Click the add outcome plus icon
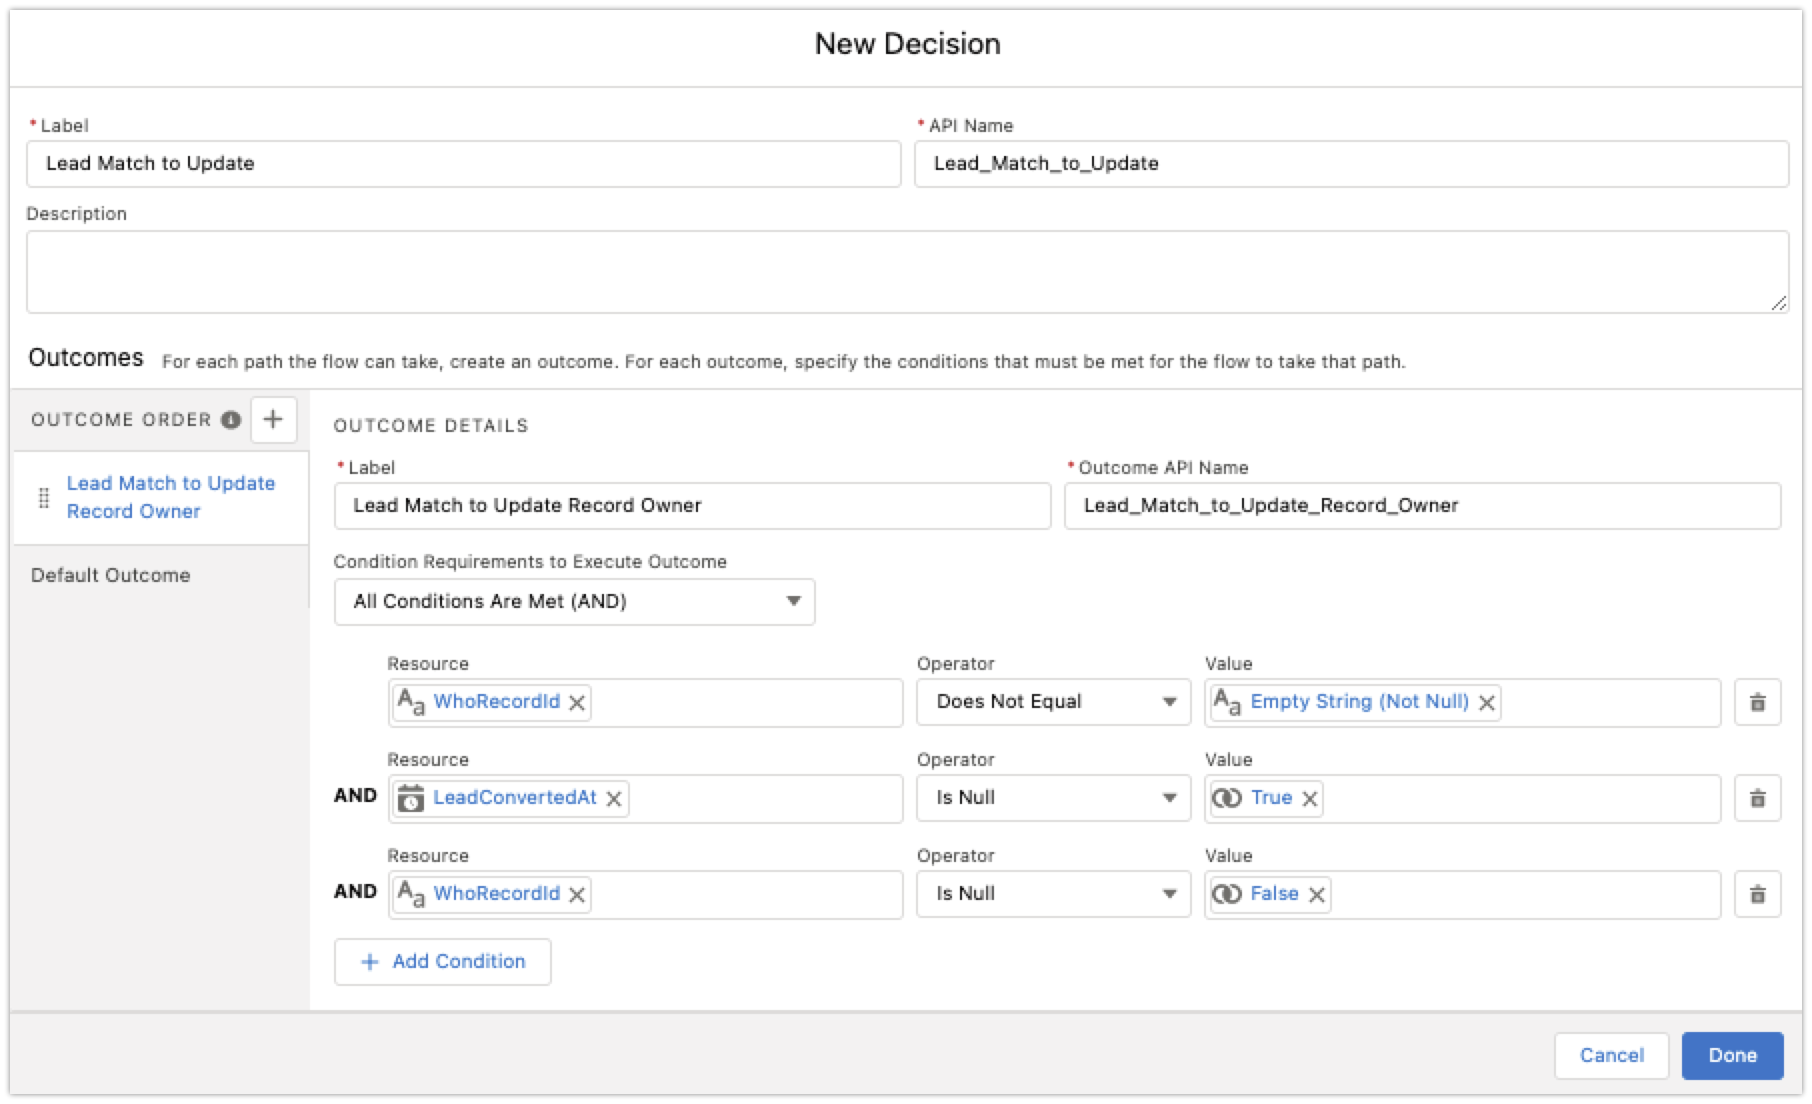 (x=273, y=419)
